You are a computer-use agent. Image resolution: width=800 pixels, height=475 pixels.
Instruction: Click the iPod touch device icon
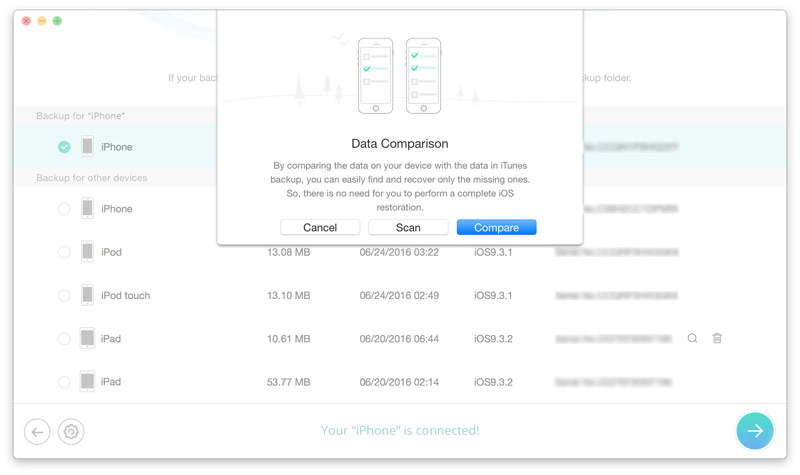[x=87, y=295]
